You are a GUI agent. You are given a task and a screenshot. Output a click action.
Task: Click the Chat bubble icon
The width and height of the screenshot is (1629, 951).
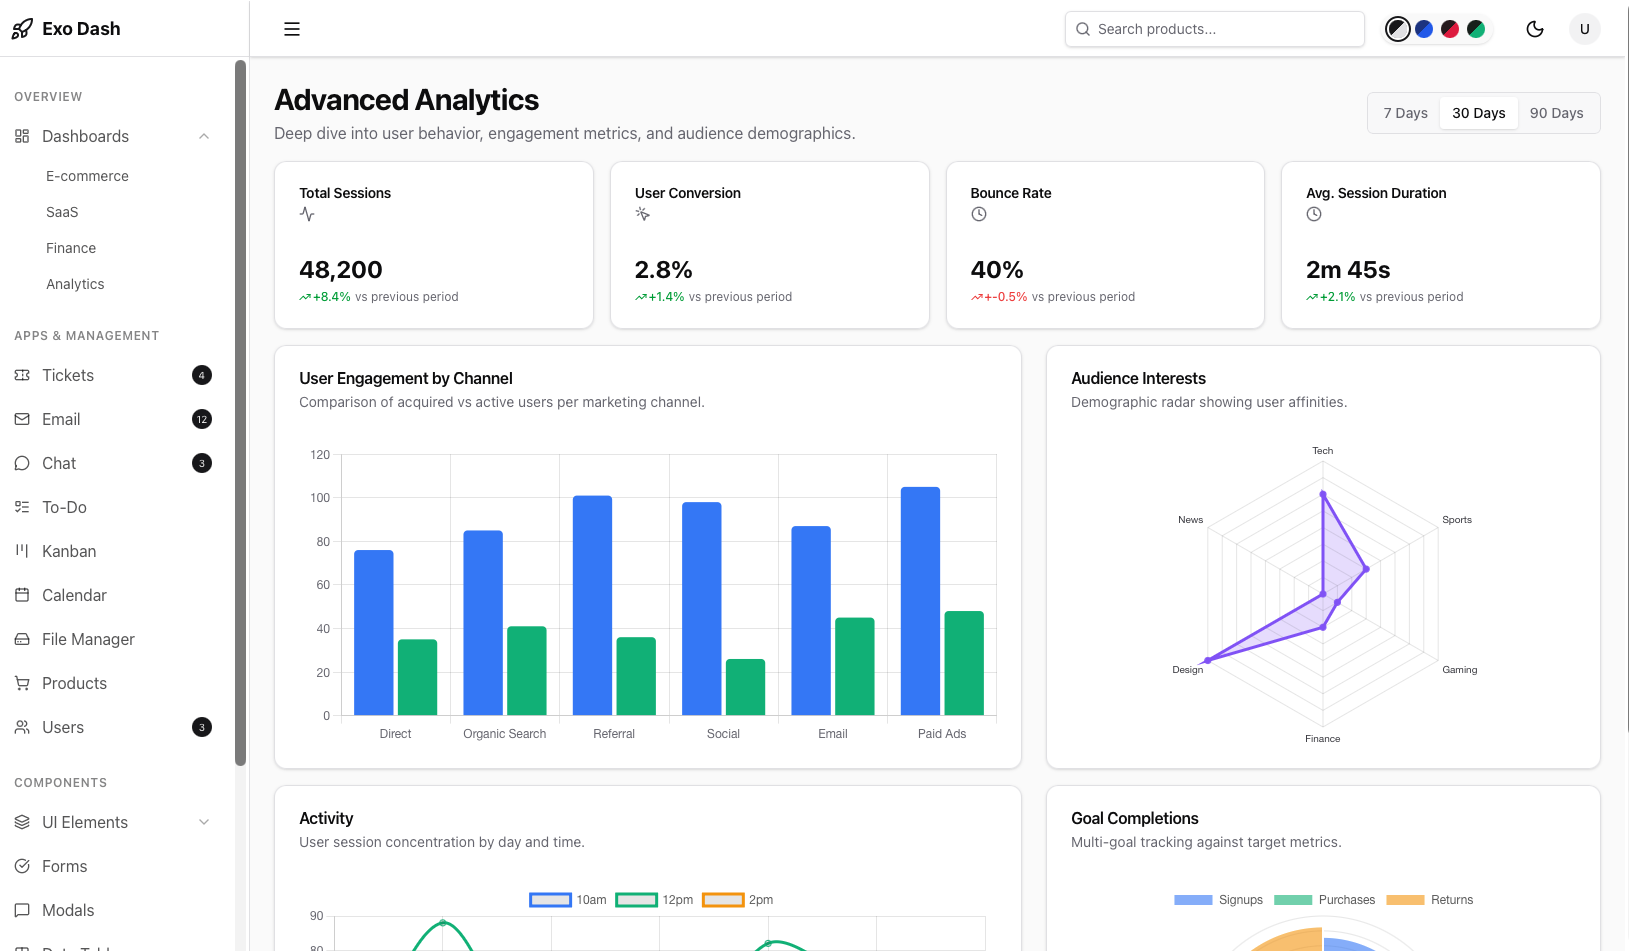tap(22, 463)
